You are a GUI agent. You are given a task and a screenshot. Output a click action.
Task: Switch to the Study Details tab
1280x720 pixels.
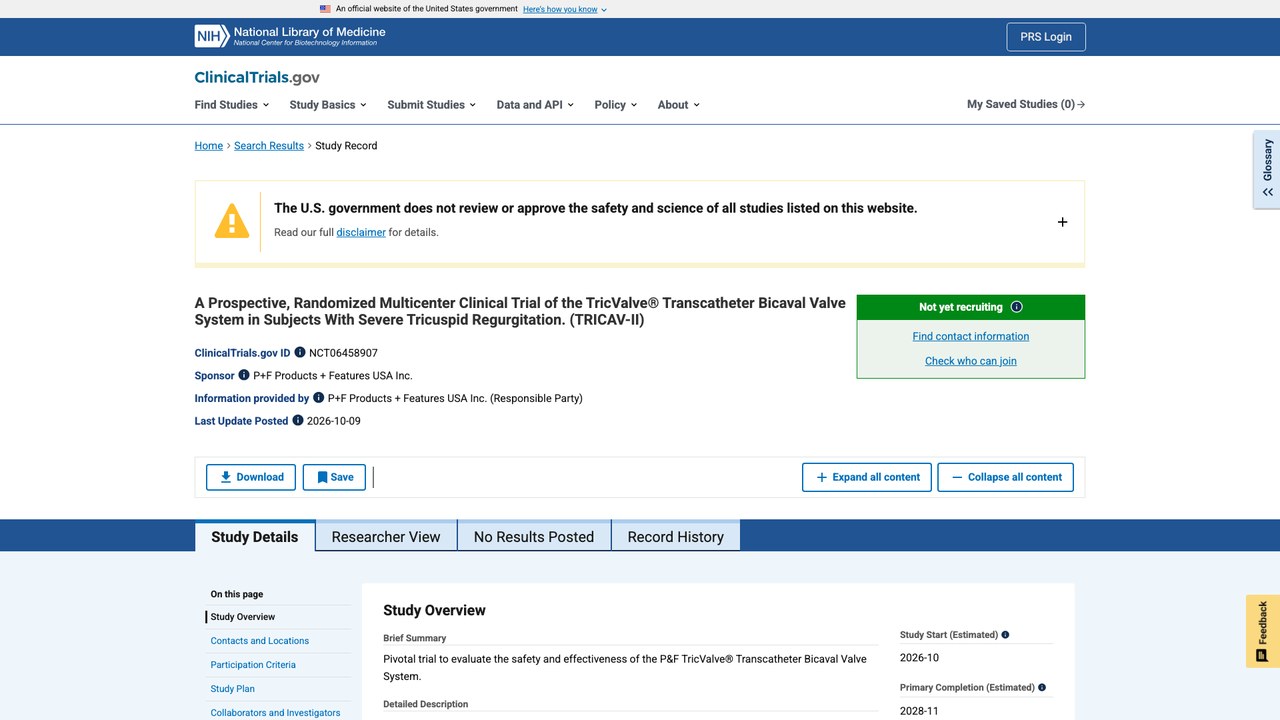(x=255, y=537)
